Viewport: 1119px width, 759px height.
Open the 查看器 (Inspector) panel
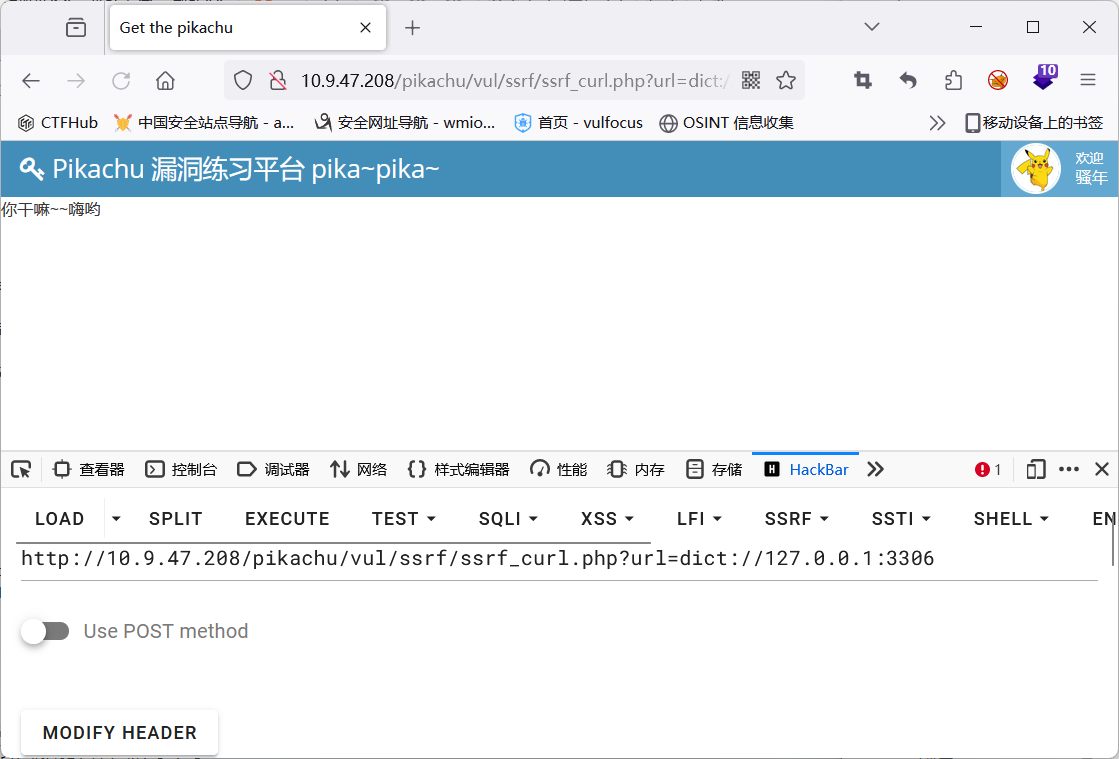92,468
